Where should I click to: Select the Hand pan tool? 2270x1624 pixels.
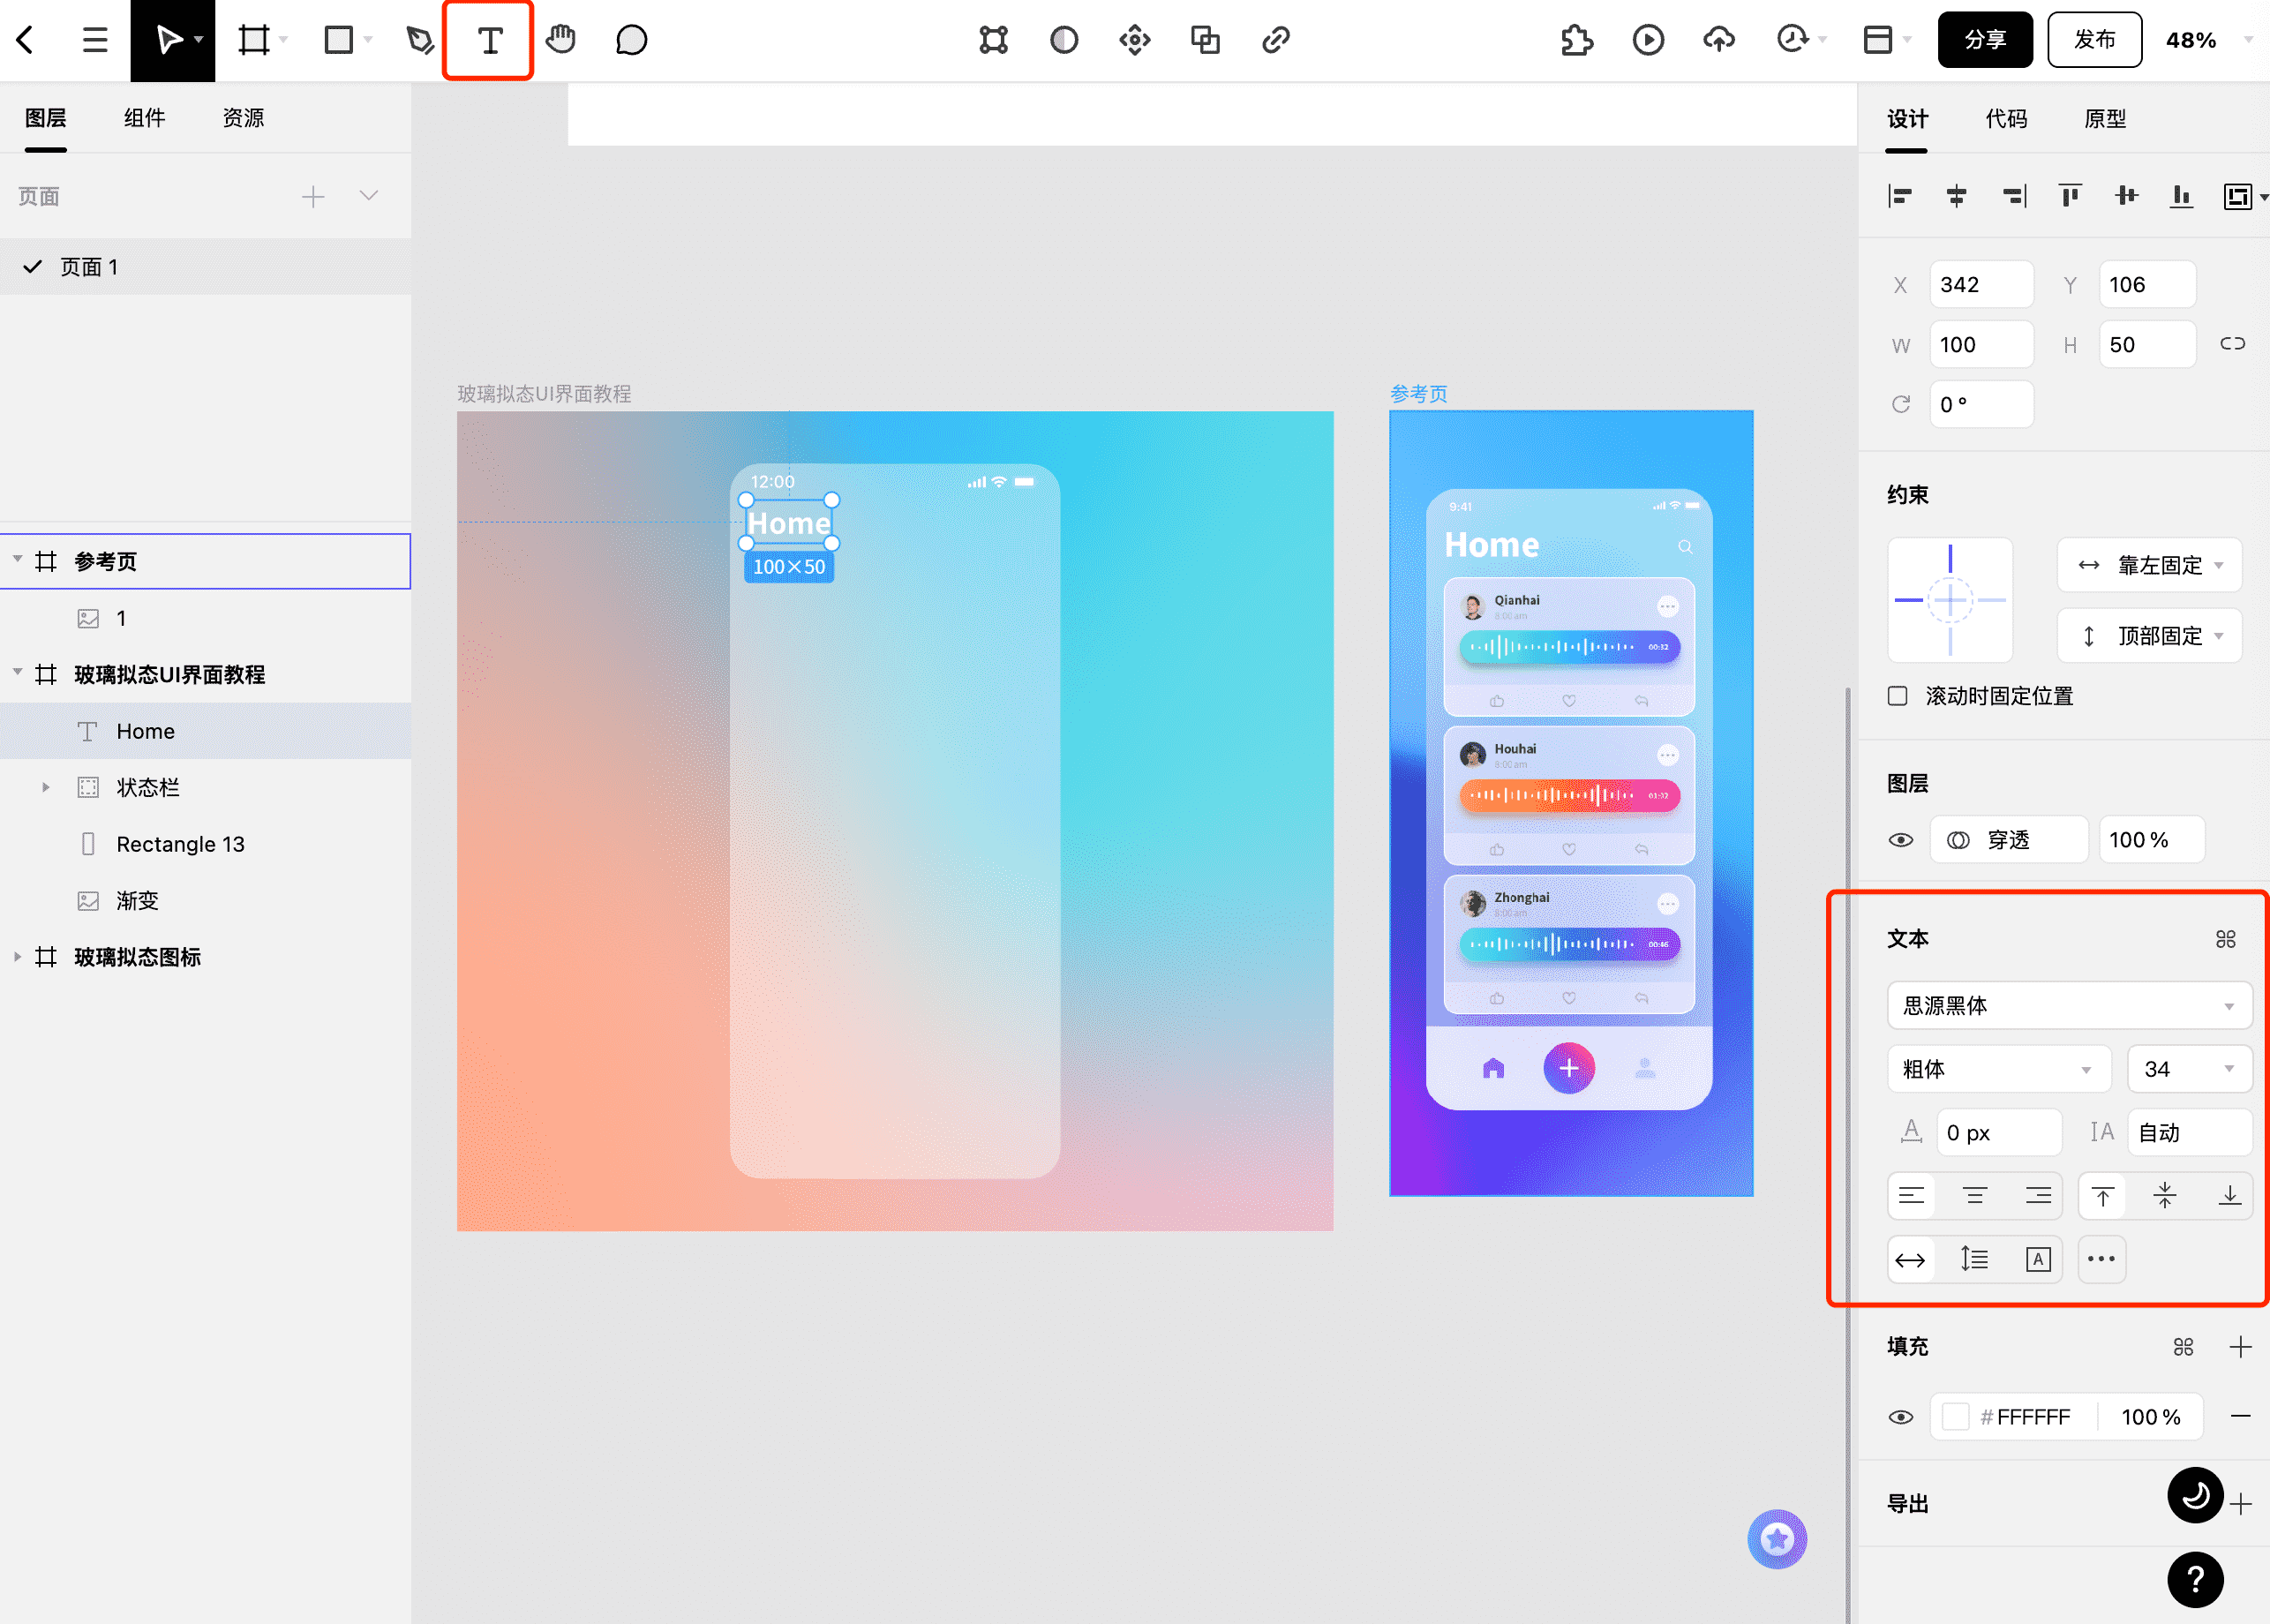pyautogui.click(x=561, y=40)
